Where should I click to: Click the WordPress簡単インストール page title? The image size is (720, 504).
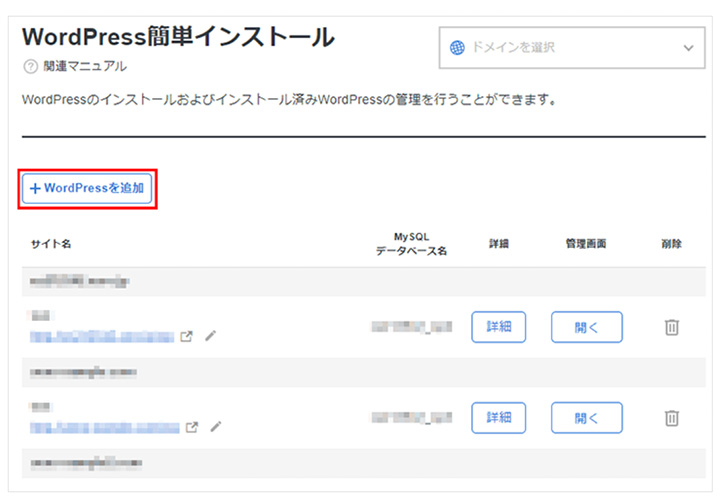pyautogui.click(x=178, y=37)
